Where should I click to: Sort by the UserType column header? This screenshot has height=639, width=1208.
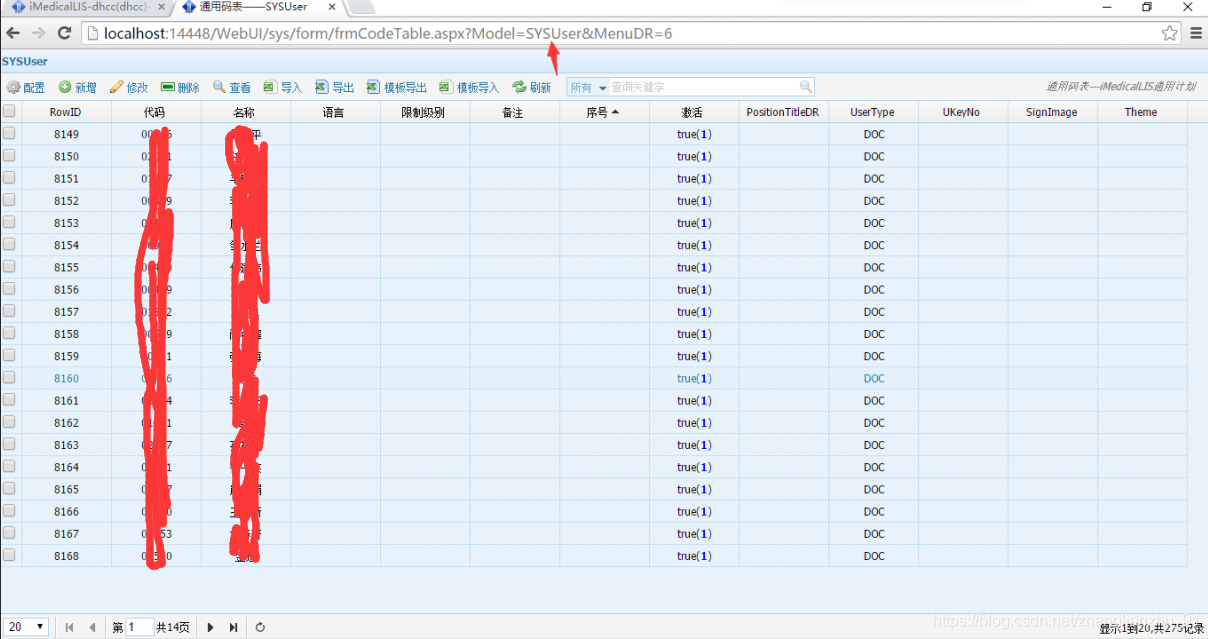873,112
